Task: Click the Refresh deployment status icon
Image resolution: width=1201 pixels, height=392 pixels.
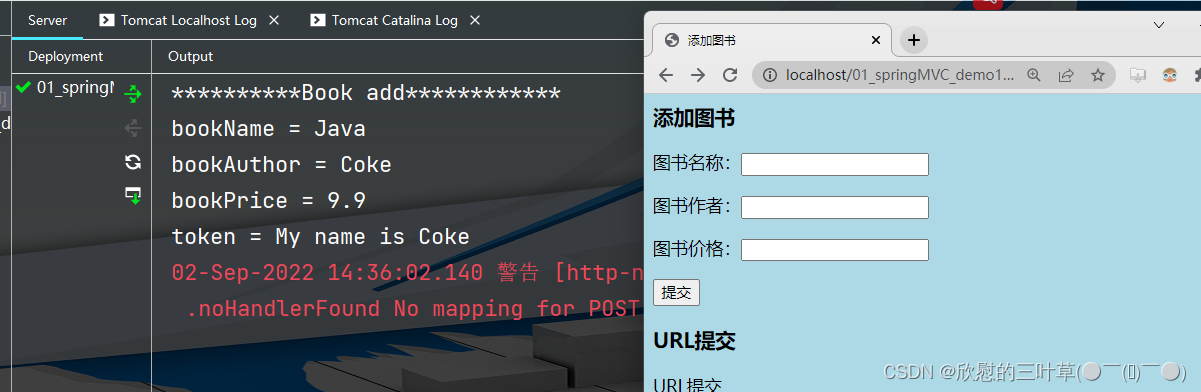Action: (133, 162)
